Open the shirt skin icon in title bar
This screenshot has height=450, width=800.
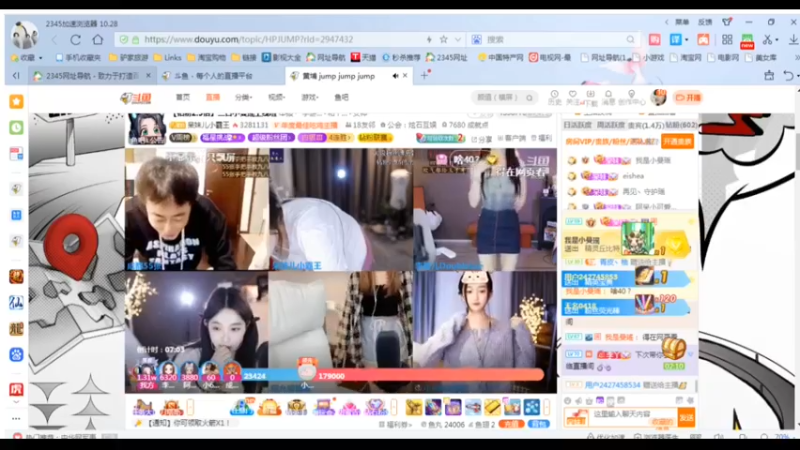(727, 22)
